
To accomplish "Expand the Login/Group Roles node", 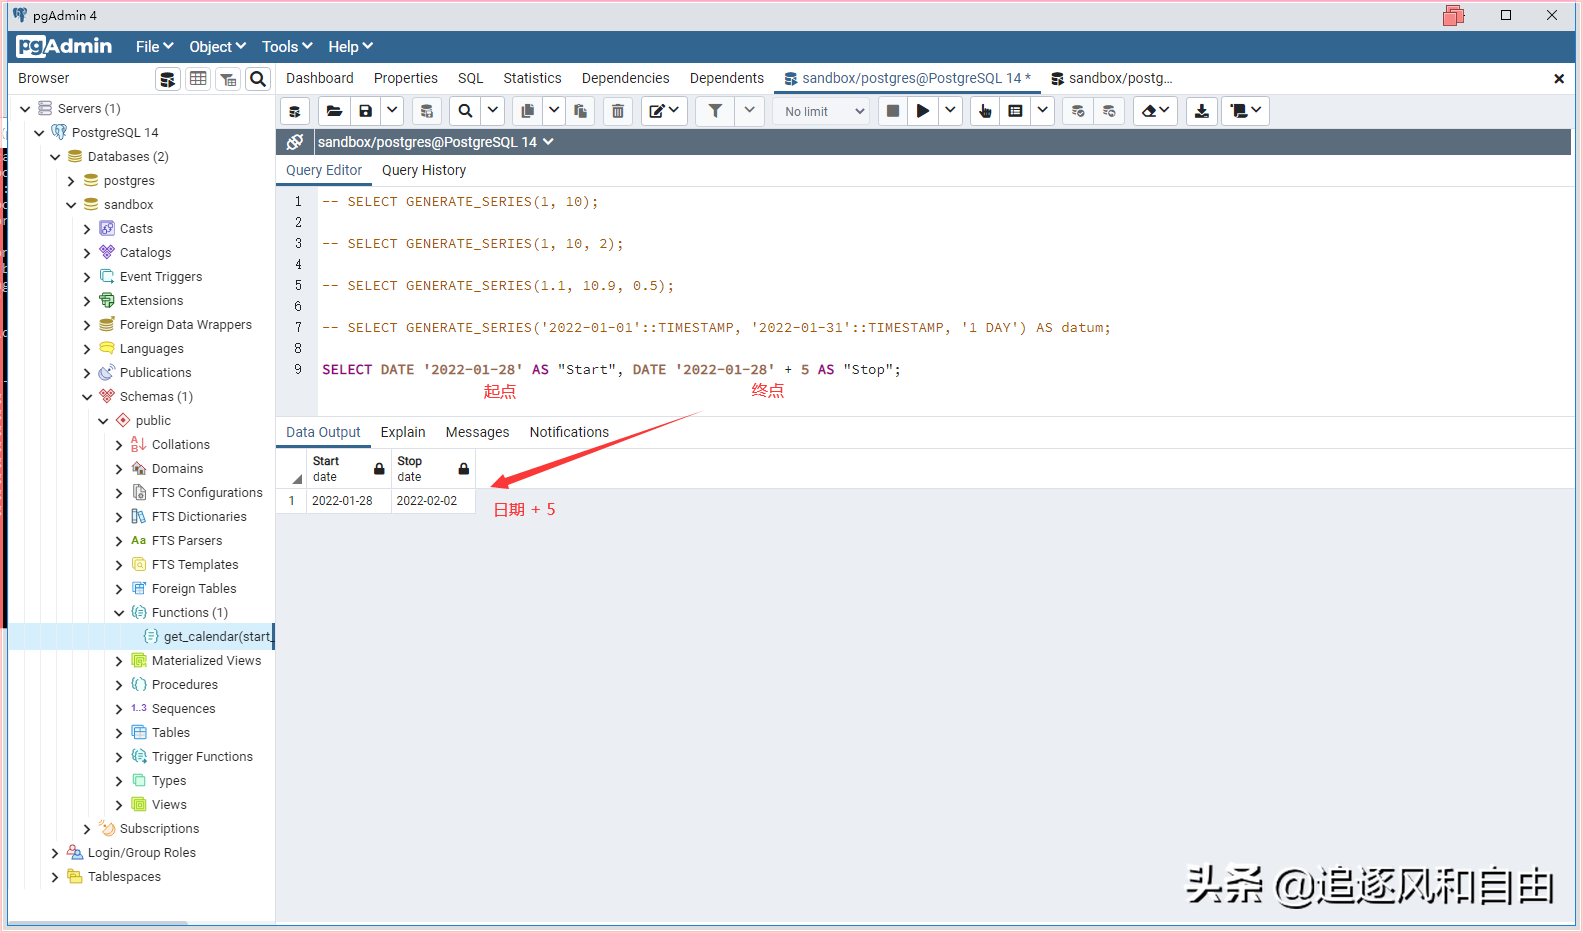I will (x=55, y=853).
